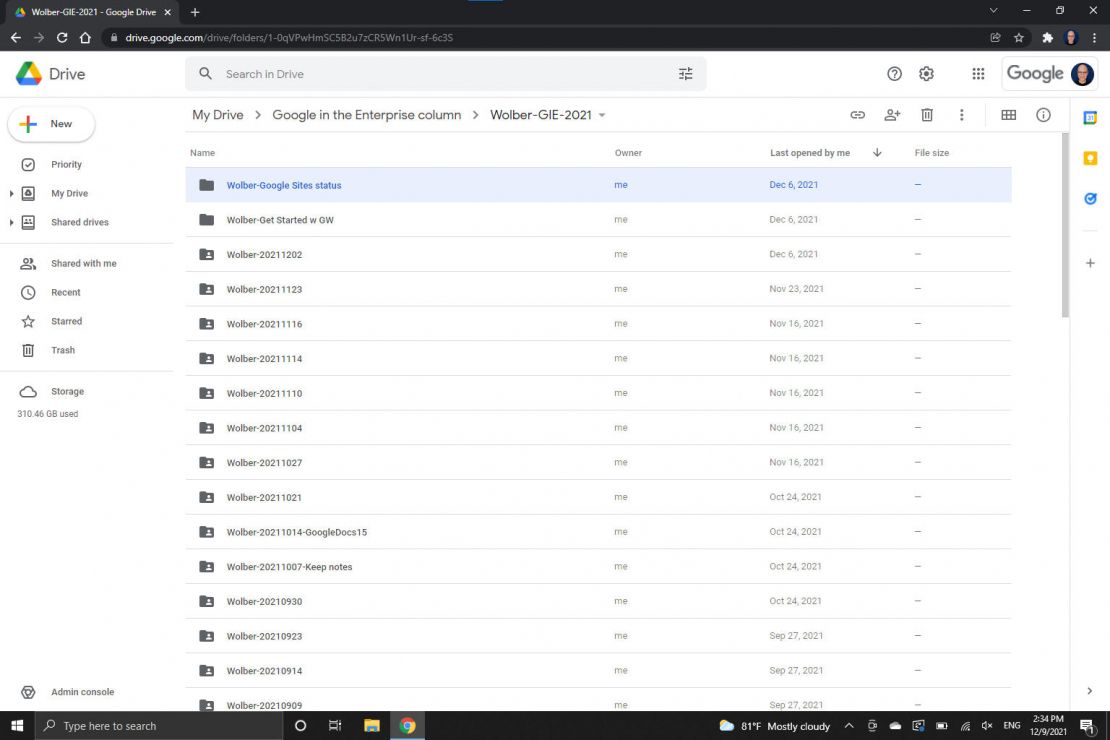Select the Wolber-GIE-2021 browser tab
The height and width of the screenshot is (740, 1110).
click(x=90, y=13)
